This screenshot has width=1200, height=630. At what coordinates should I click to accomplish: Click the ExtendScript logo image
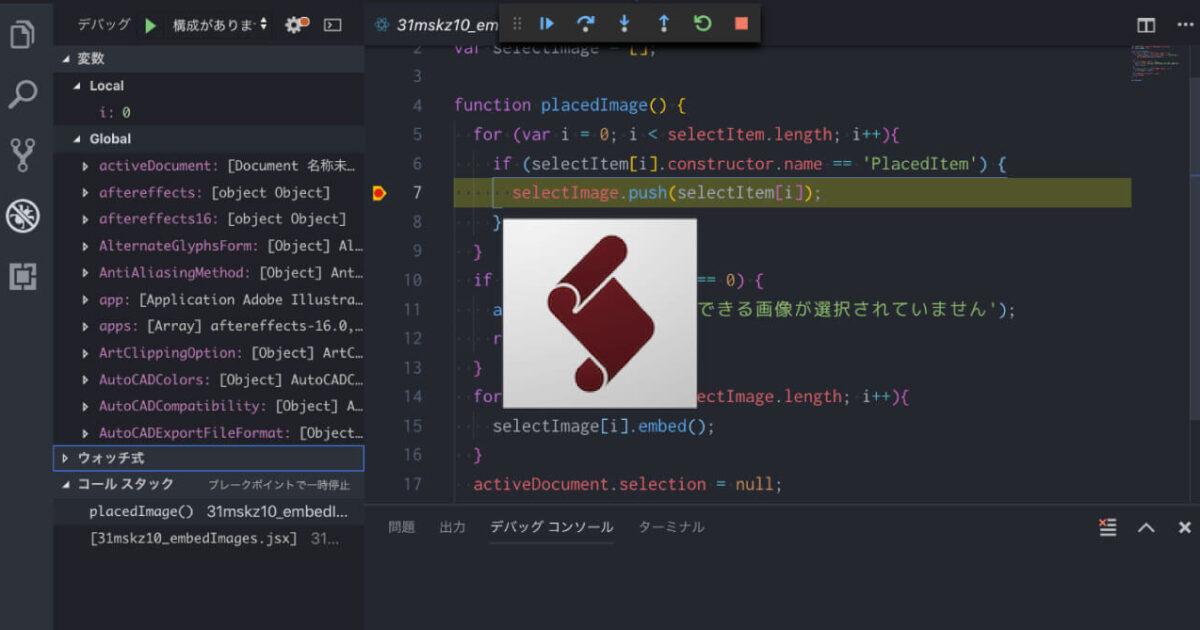tap(599, 314)
